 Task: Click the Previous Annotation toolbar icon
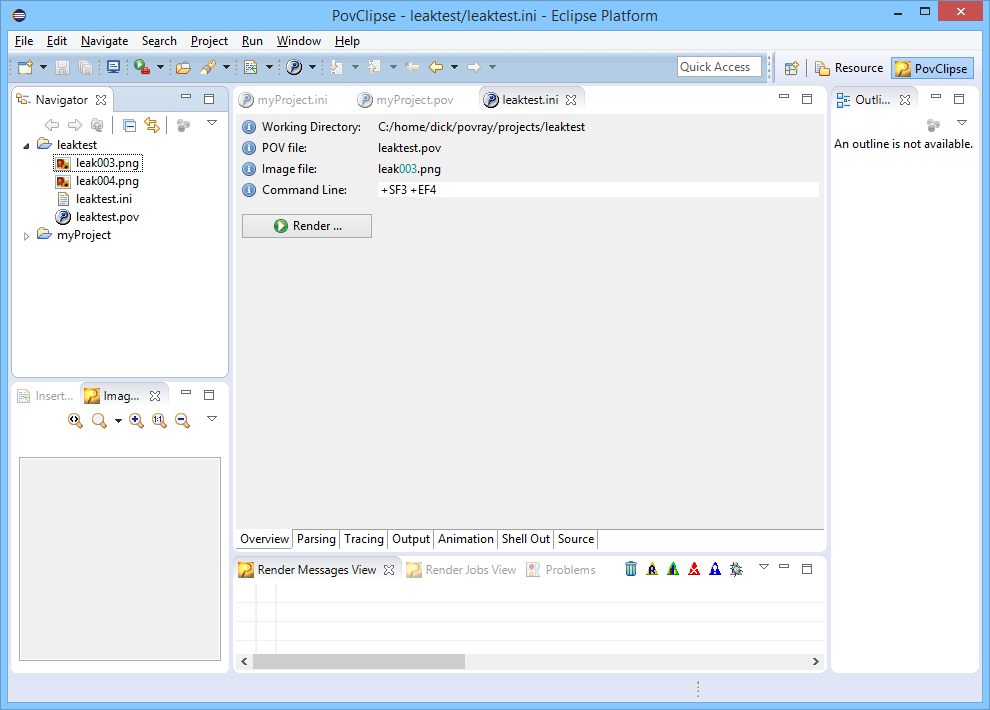click(x=374, y=67)
